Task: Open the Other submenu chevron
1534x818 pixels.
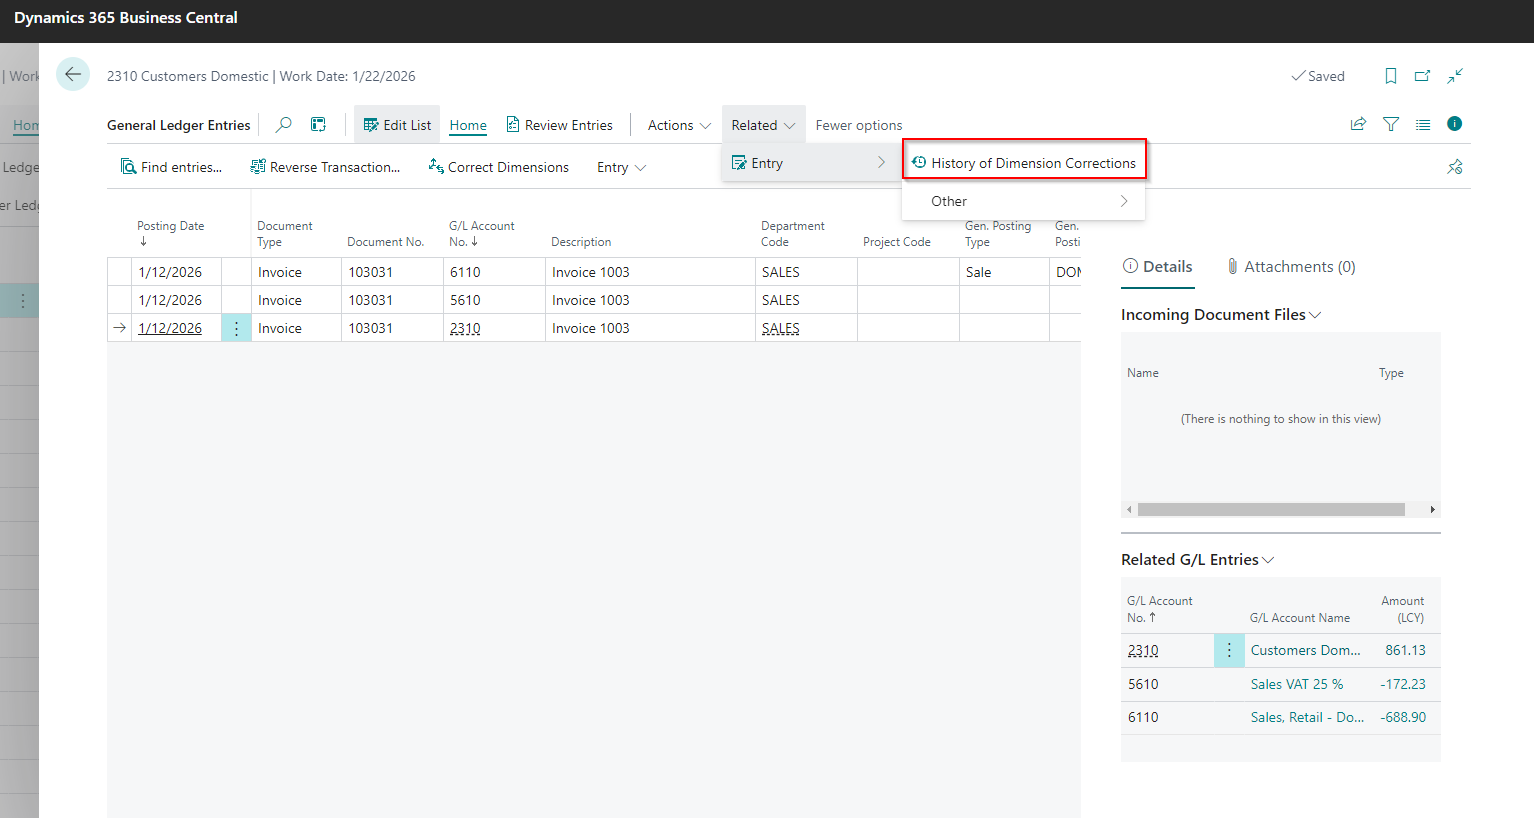Action: pos(1123,200)
